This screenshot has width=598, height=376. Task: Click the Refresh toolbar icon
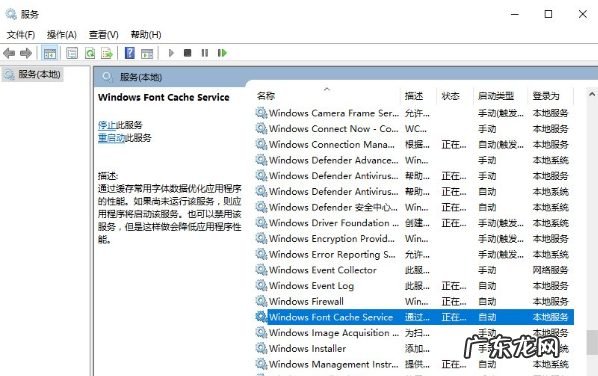pyautogui.click(x=90, y=53)
